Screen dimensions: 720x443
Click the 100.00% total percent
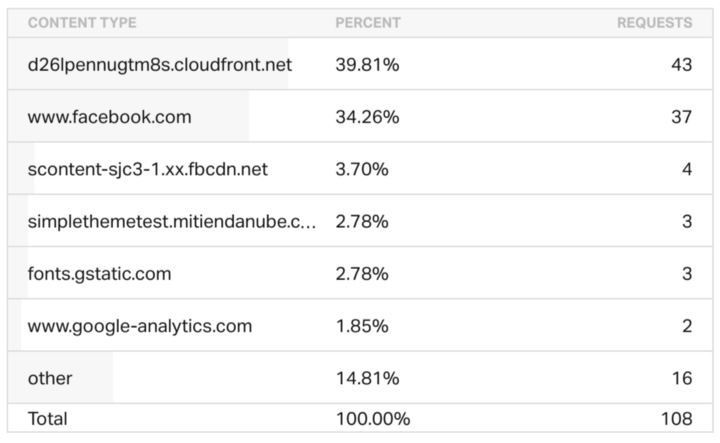[373, 419]
